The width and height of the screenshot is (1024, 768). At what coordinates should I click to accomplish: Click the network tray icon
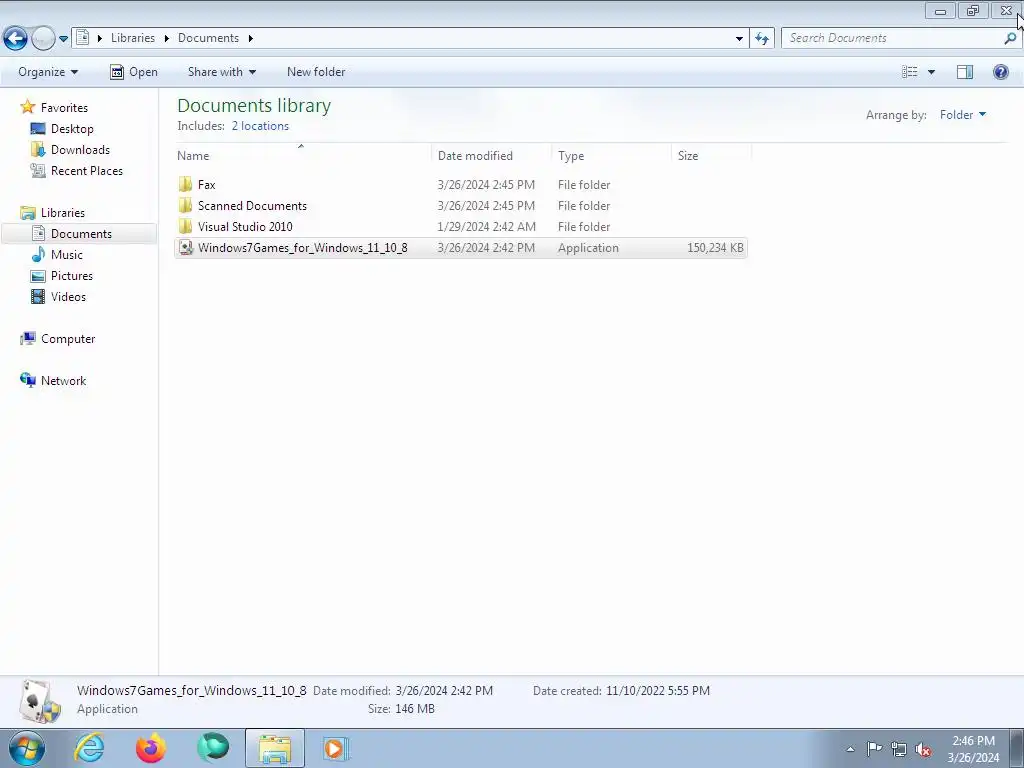(899, 749)
